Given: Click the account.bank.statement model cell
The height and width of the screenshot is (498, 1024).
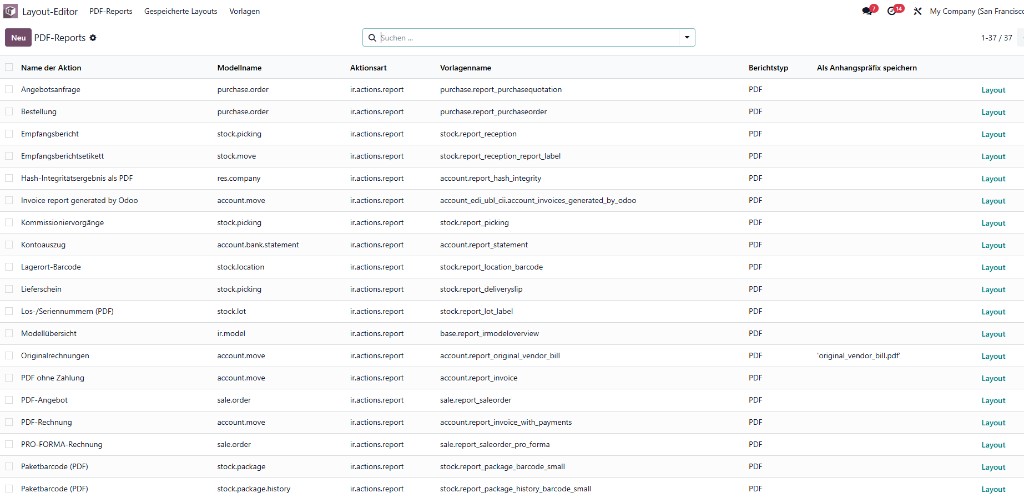Looking at the screenshot, I should click(258, 245).
